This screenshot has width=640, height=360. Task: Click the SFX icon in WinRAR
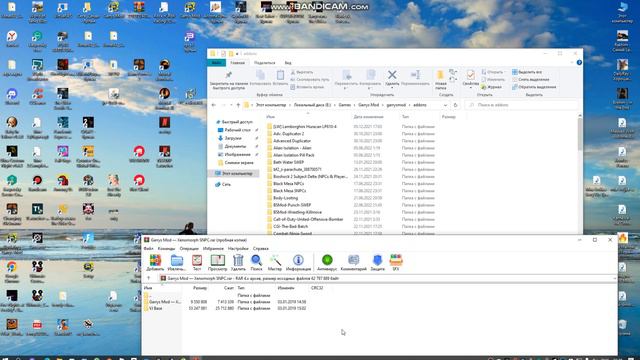tap(396, 260)
